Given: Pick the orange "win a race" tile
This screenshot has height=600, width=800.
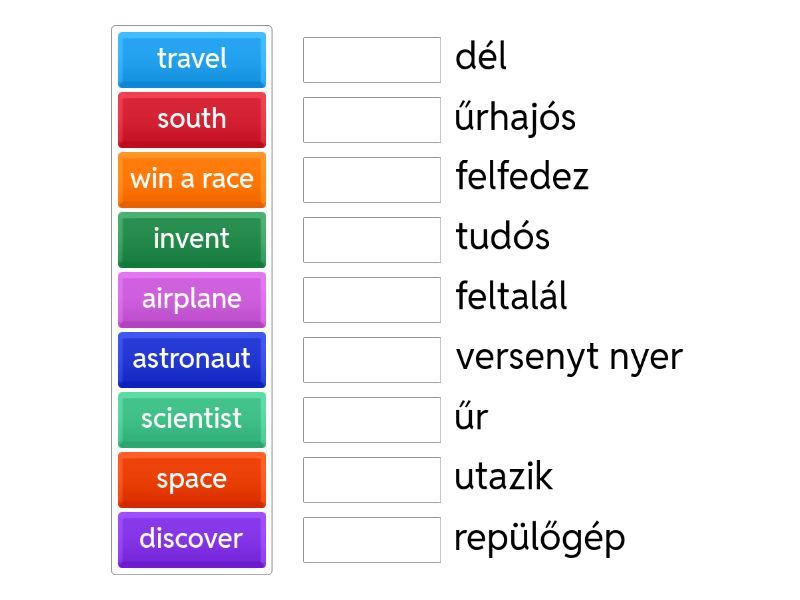Looking at the screenshot, I should point(191,179).
